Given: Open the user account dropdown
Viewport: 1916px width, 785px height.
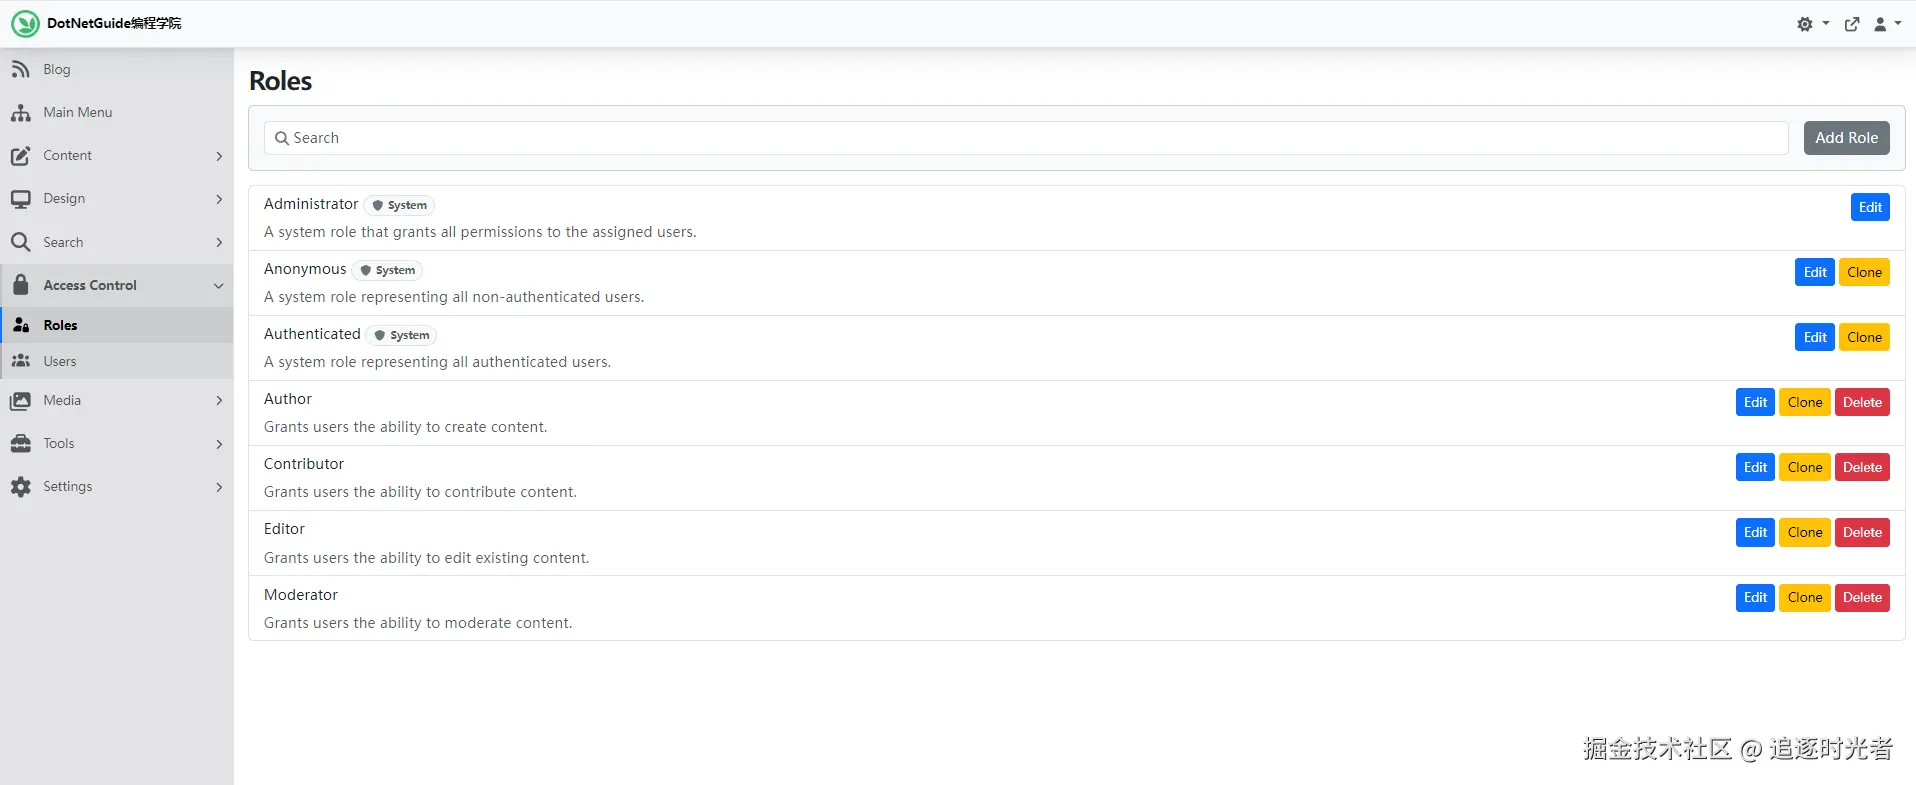Looking at the screenshot, I should click(1886, 24).
